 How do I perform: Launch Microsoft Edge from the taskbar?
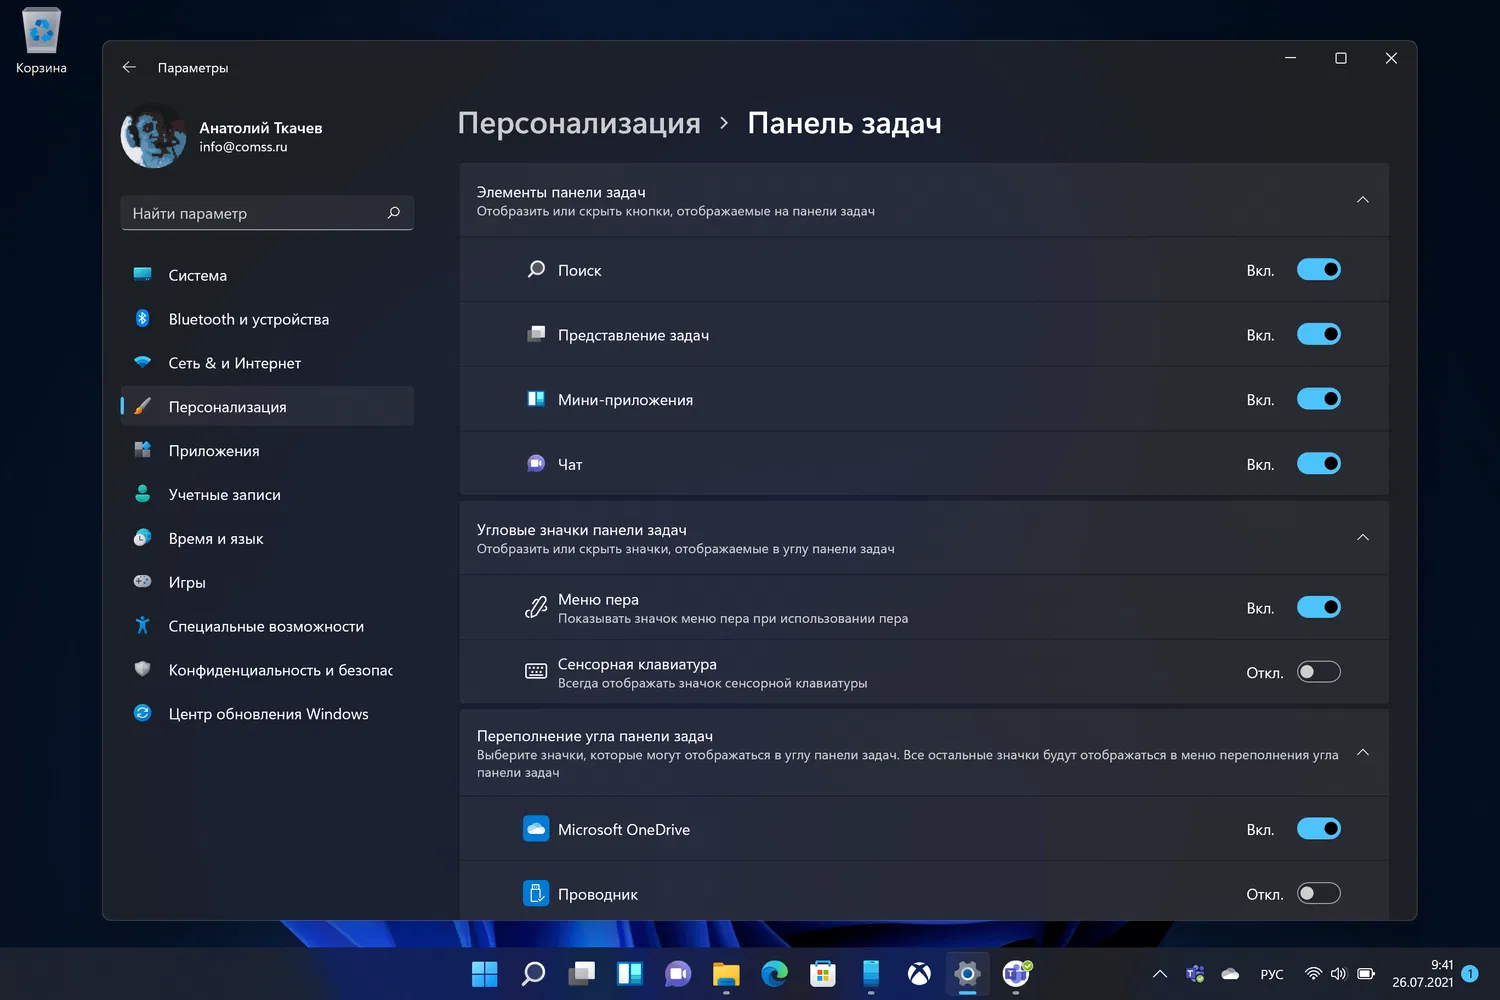click(x=774, y=973)
